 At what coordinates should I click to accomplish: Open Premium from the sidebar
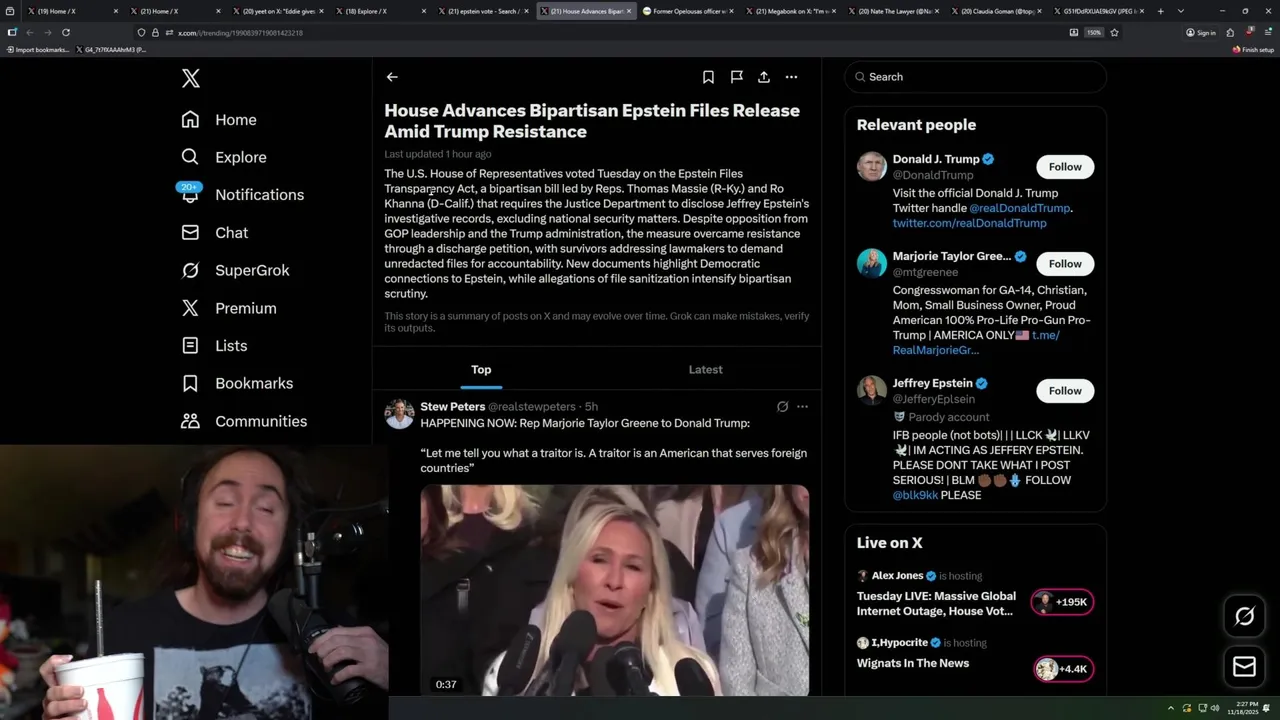coord(229,308)
